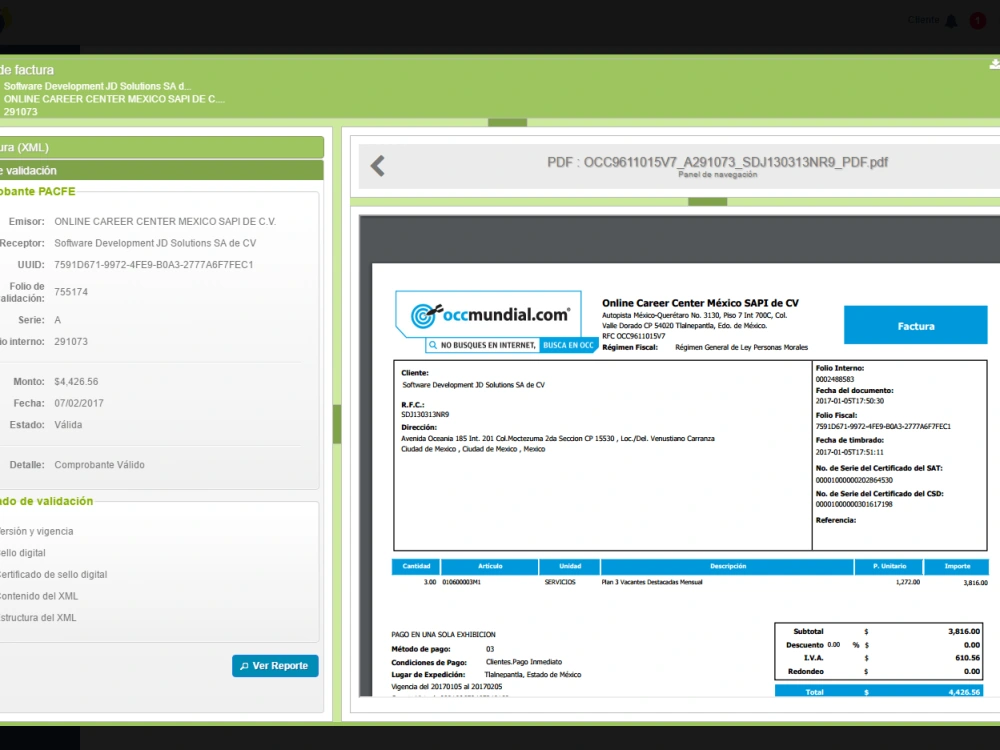
Task: Click the header text ONLINE CAREER CENTER MEXICO SAPI
Action: (x=114, y=99)
